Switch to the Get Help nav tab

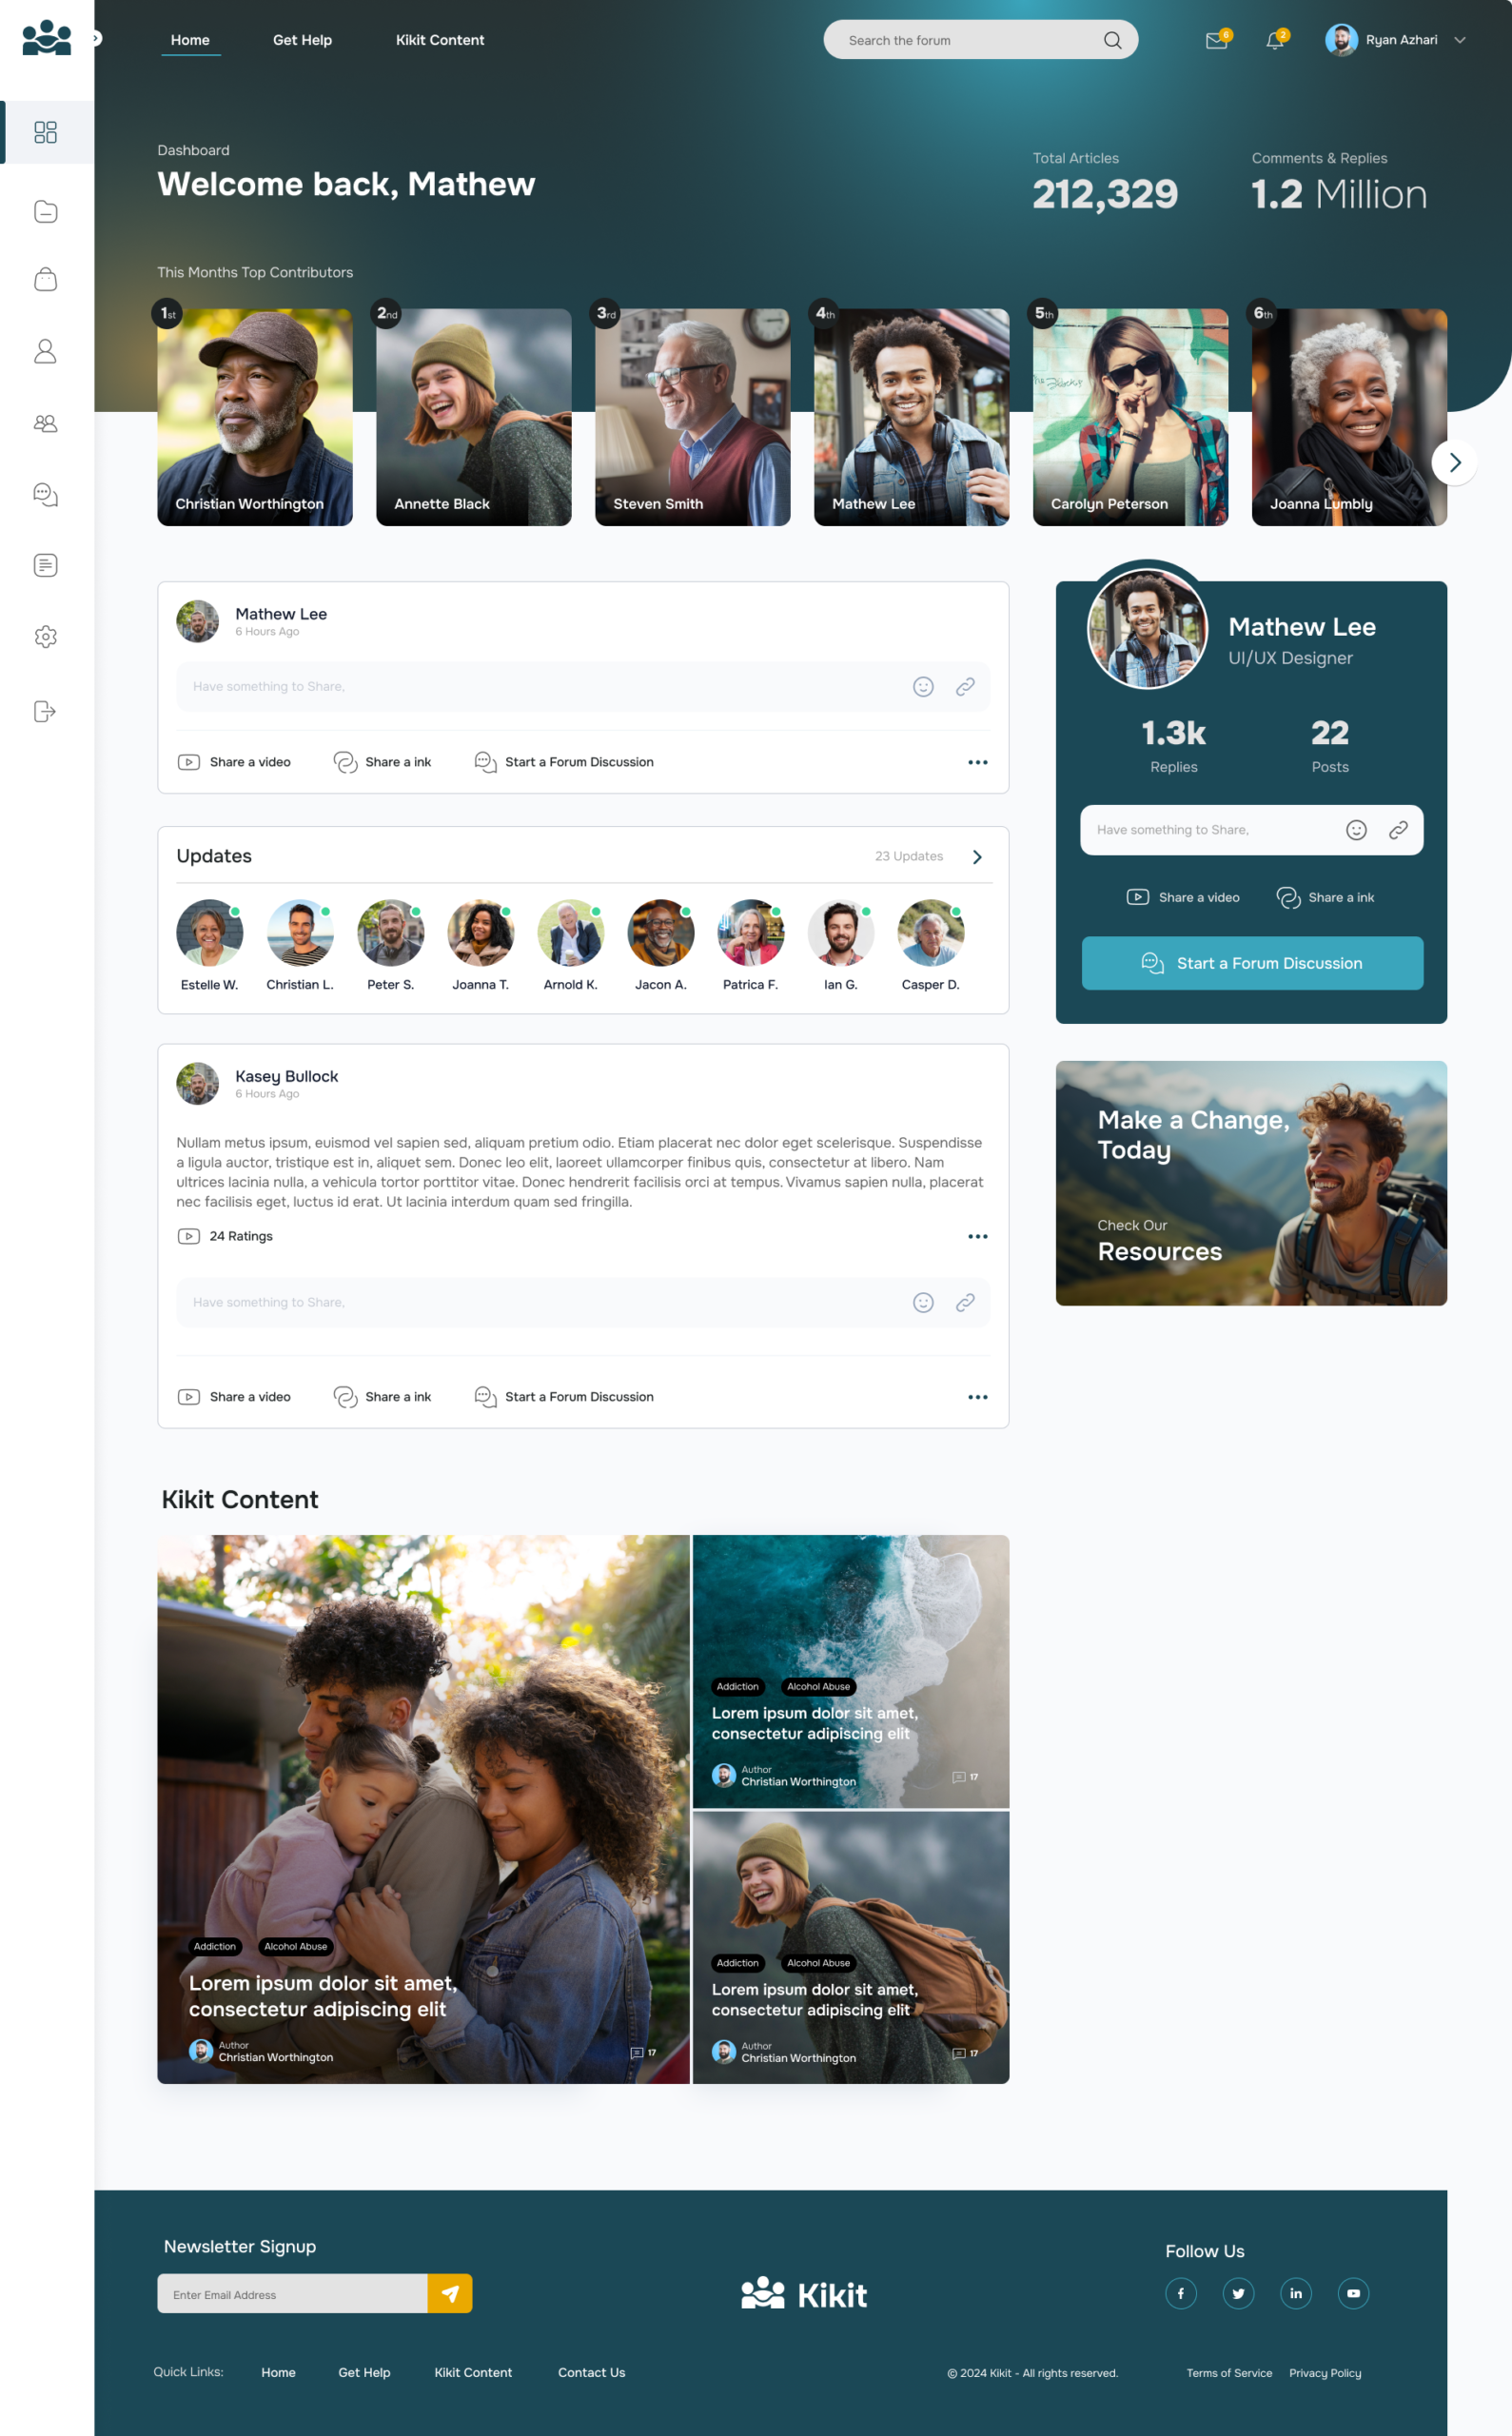coord(302,41)
